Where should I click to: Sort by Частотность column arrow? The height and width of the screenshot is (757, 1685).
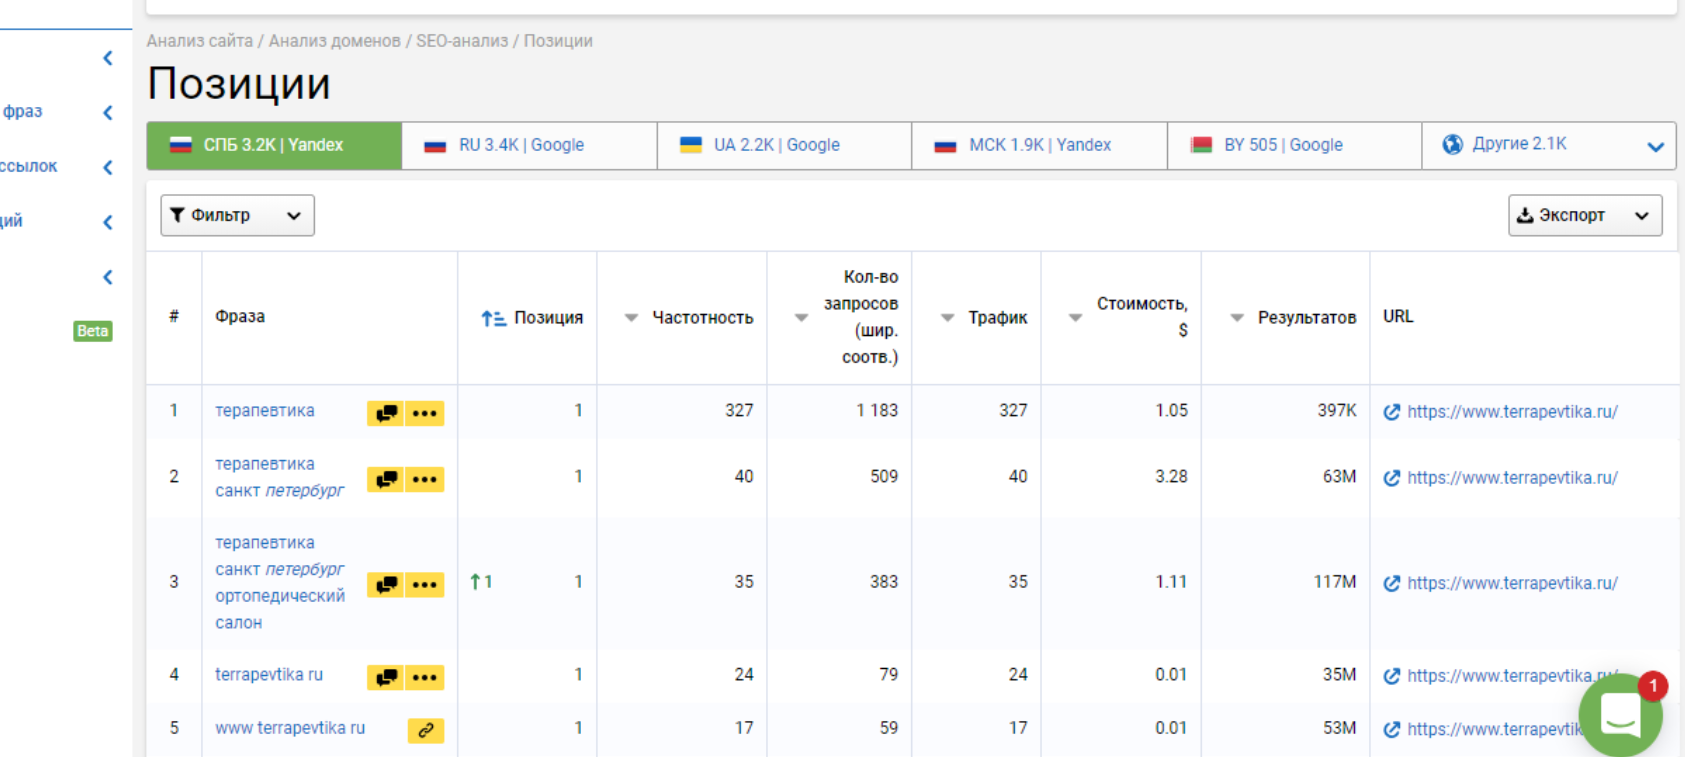pyautogui.click(x=631, y=318)
